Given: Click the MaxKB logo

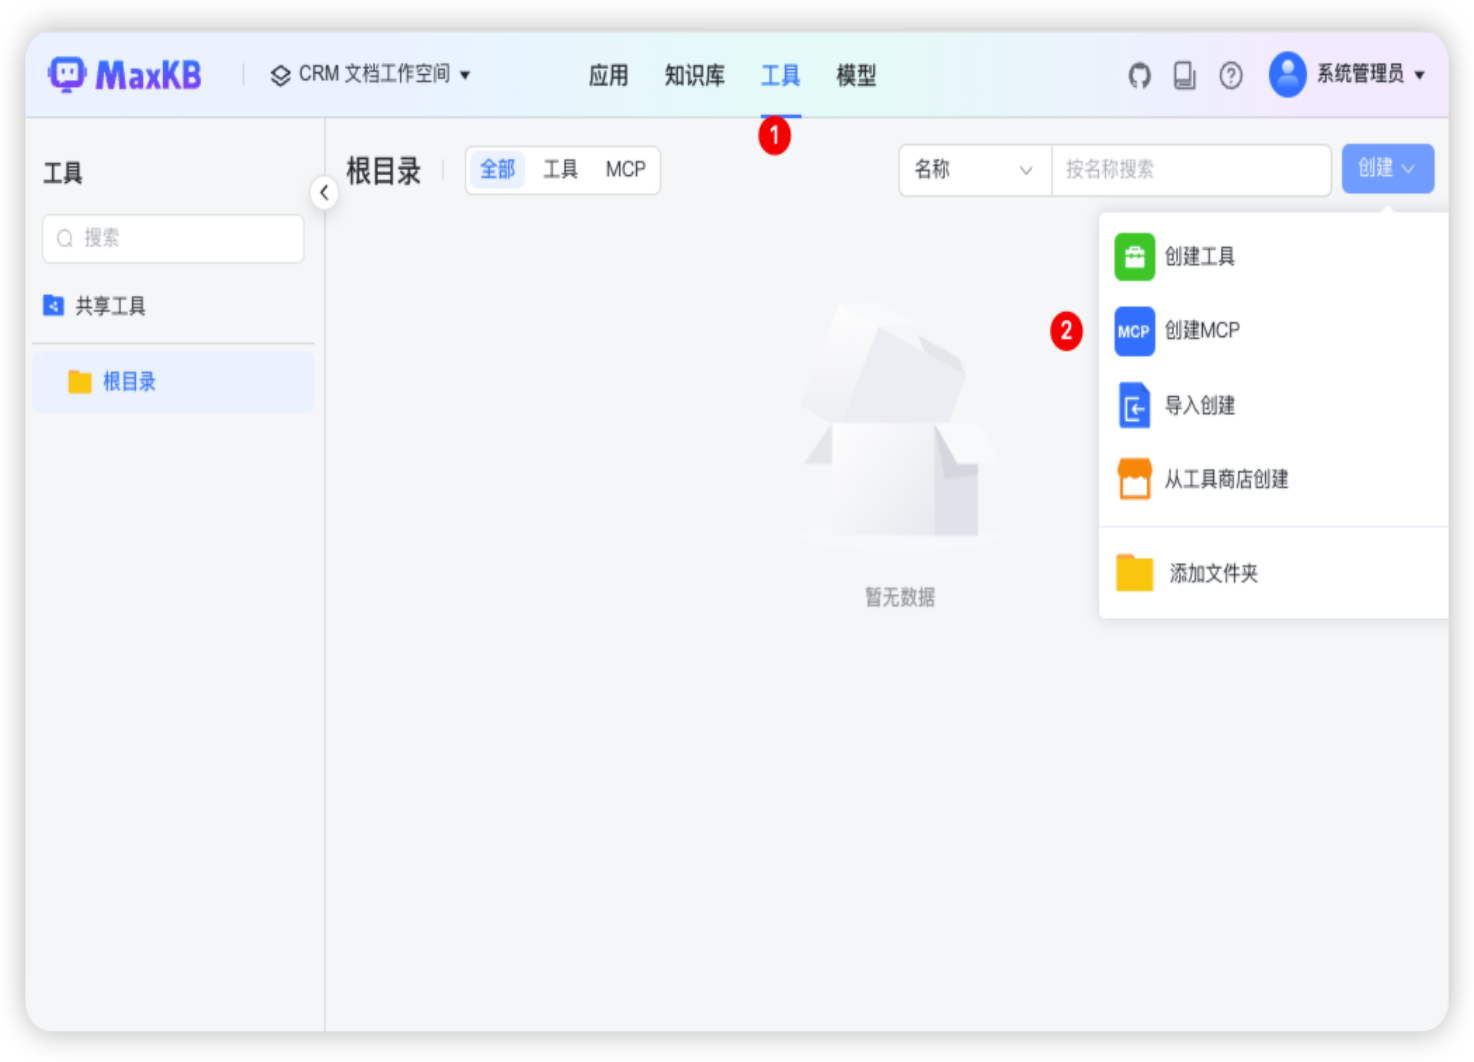Looking at the screenshot, I should pyautogui.click(x=125, y=75).
